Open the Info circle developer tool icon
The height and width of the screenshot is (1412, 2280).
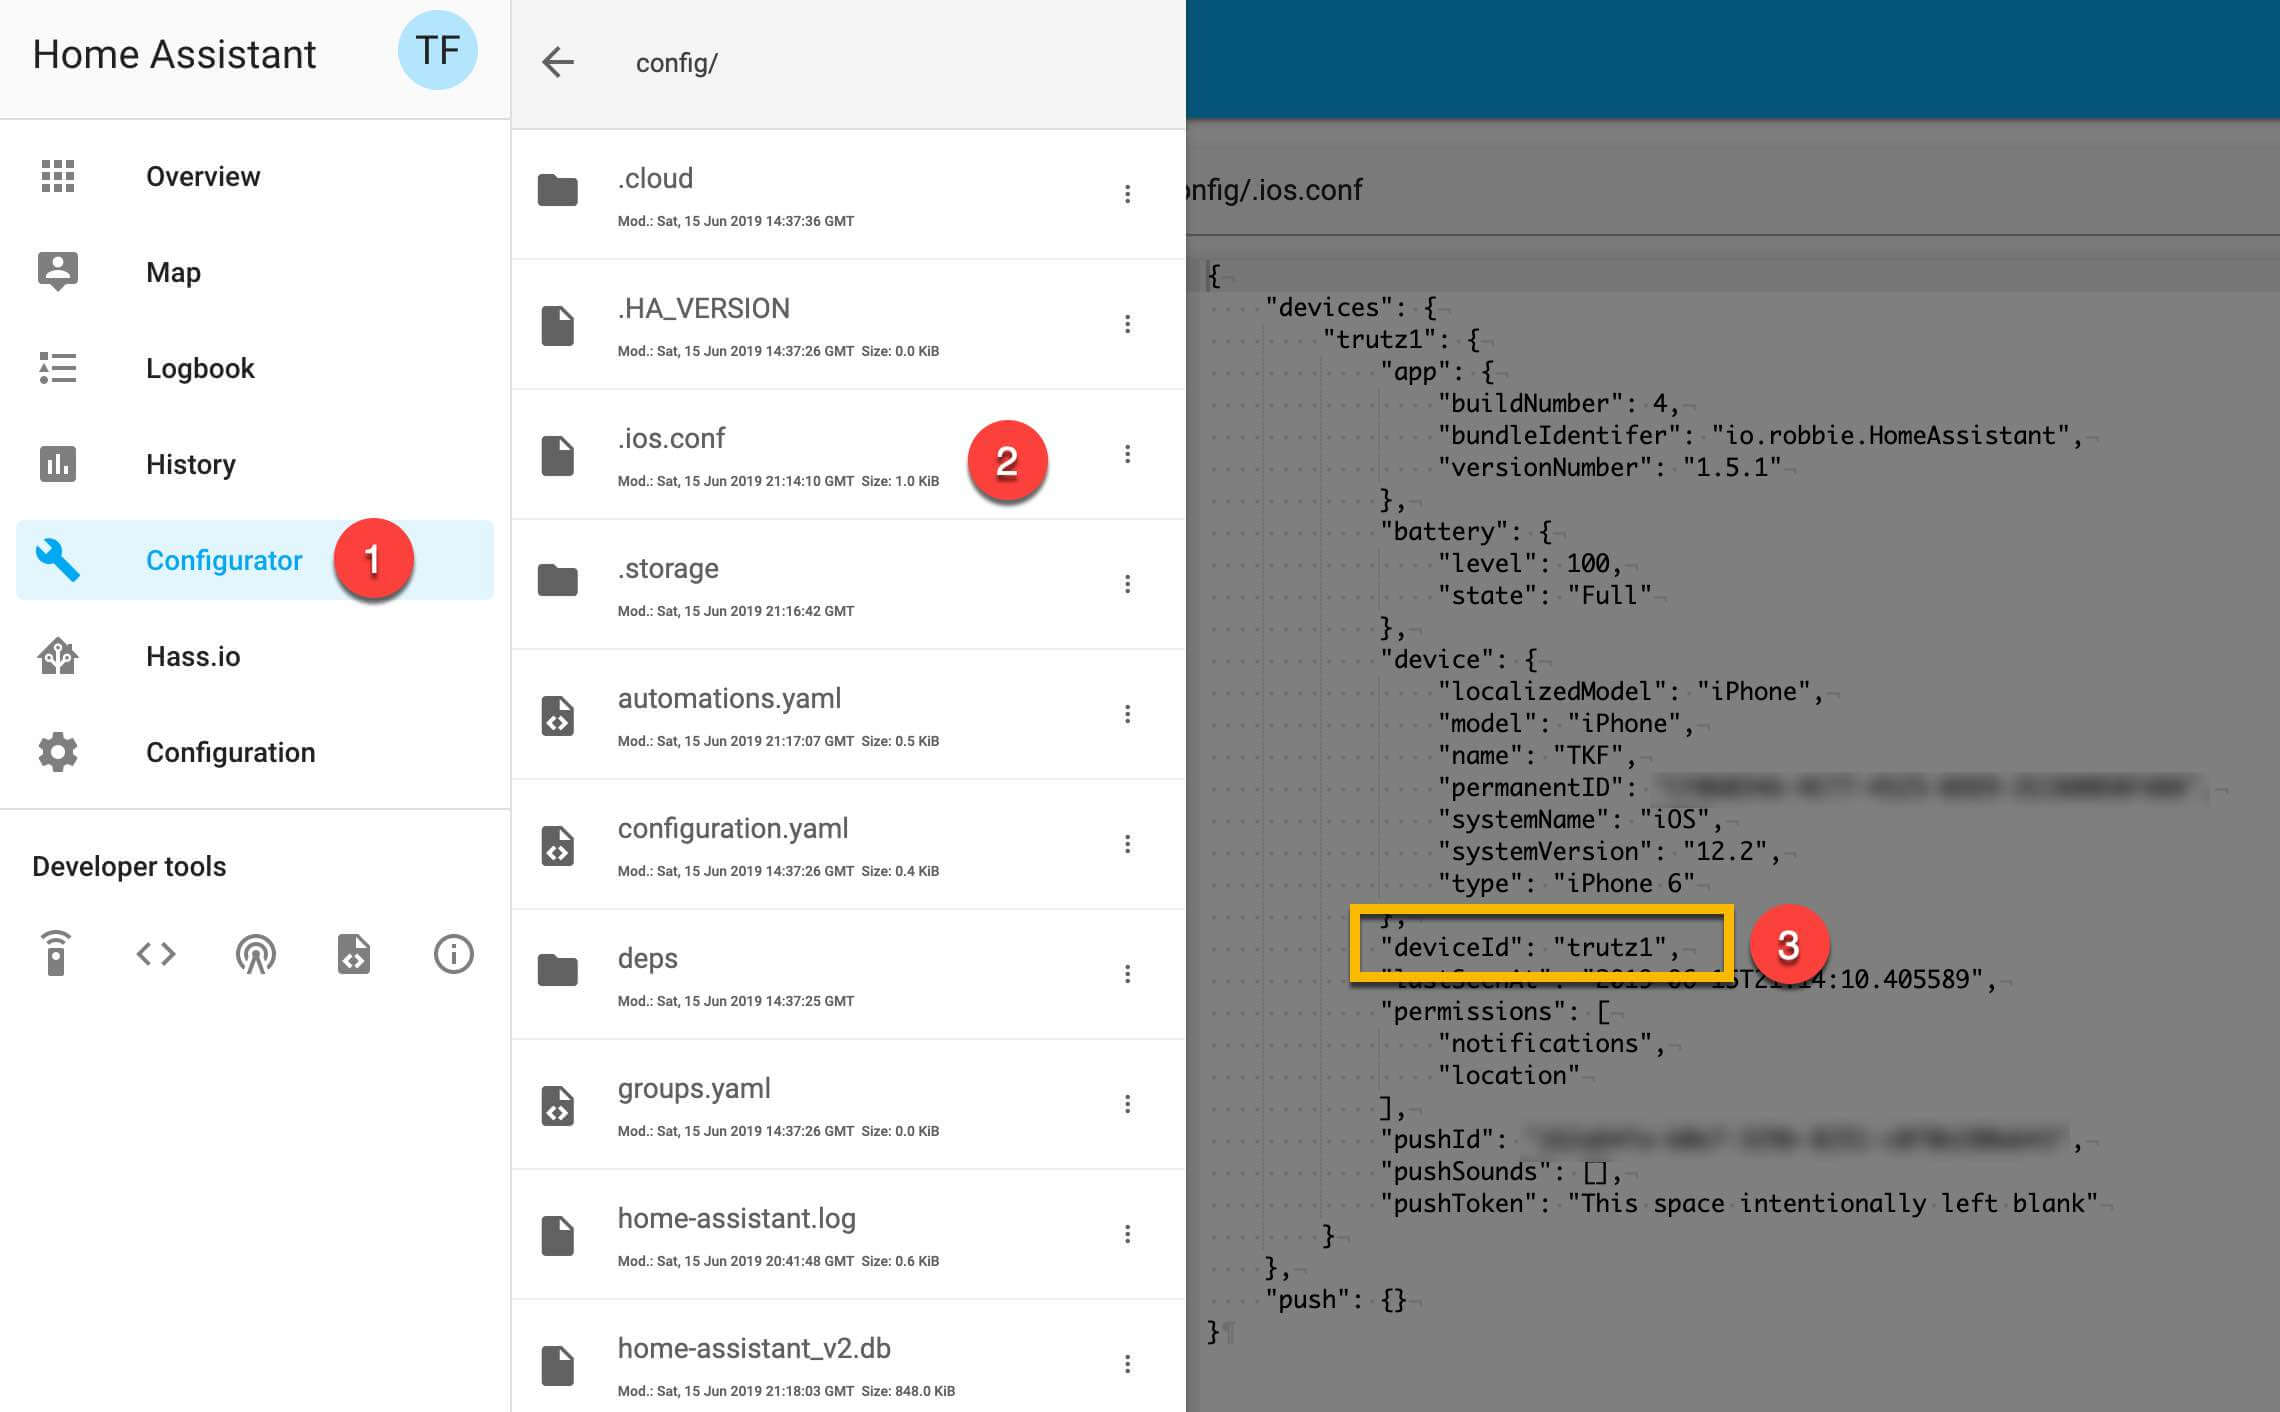[453, 954]
